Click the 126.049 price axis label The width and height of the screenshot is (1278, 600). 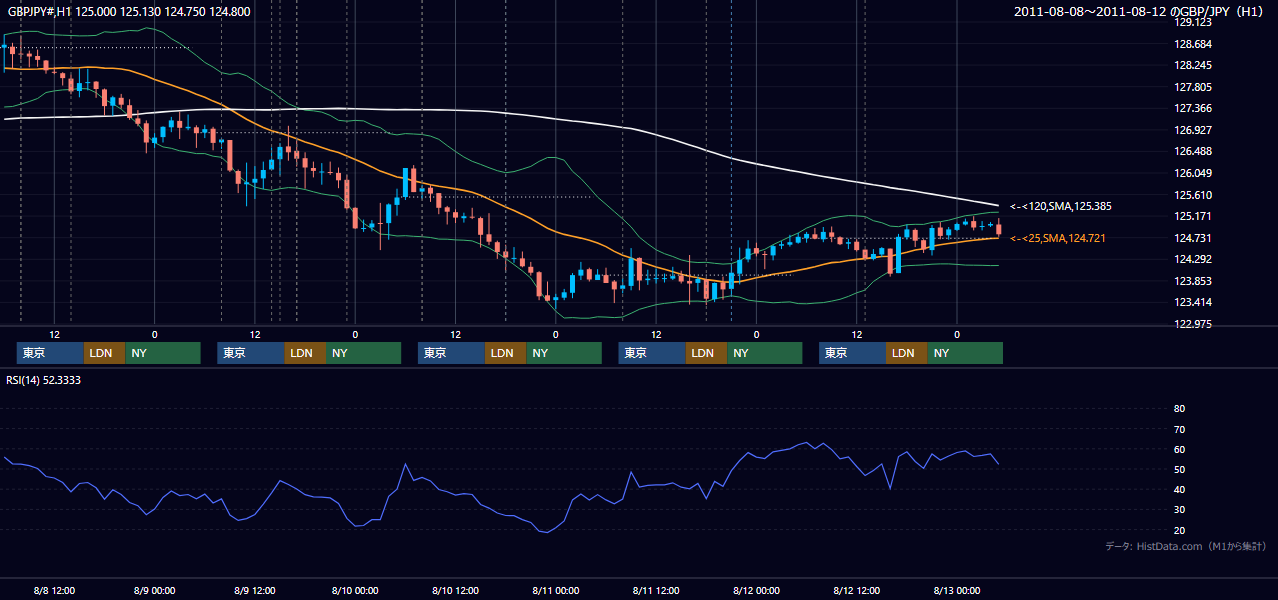click(1192, 173)
